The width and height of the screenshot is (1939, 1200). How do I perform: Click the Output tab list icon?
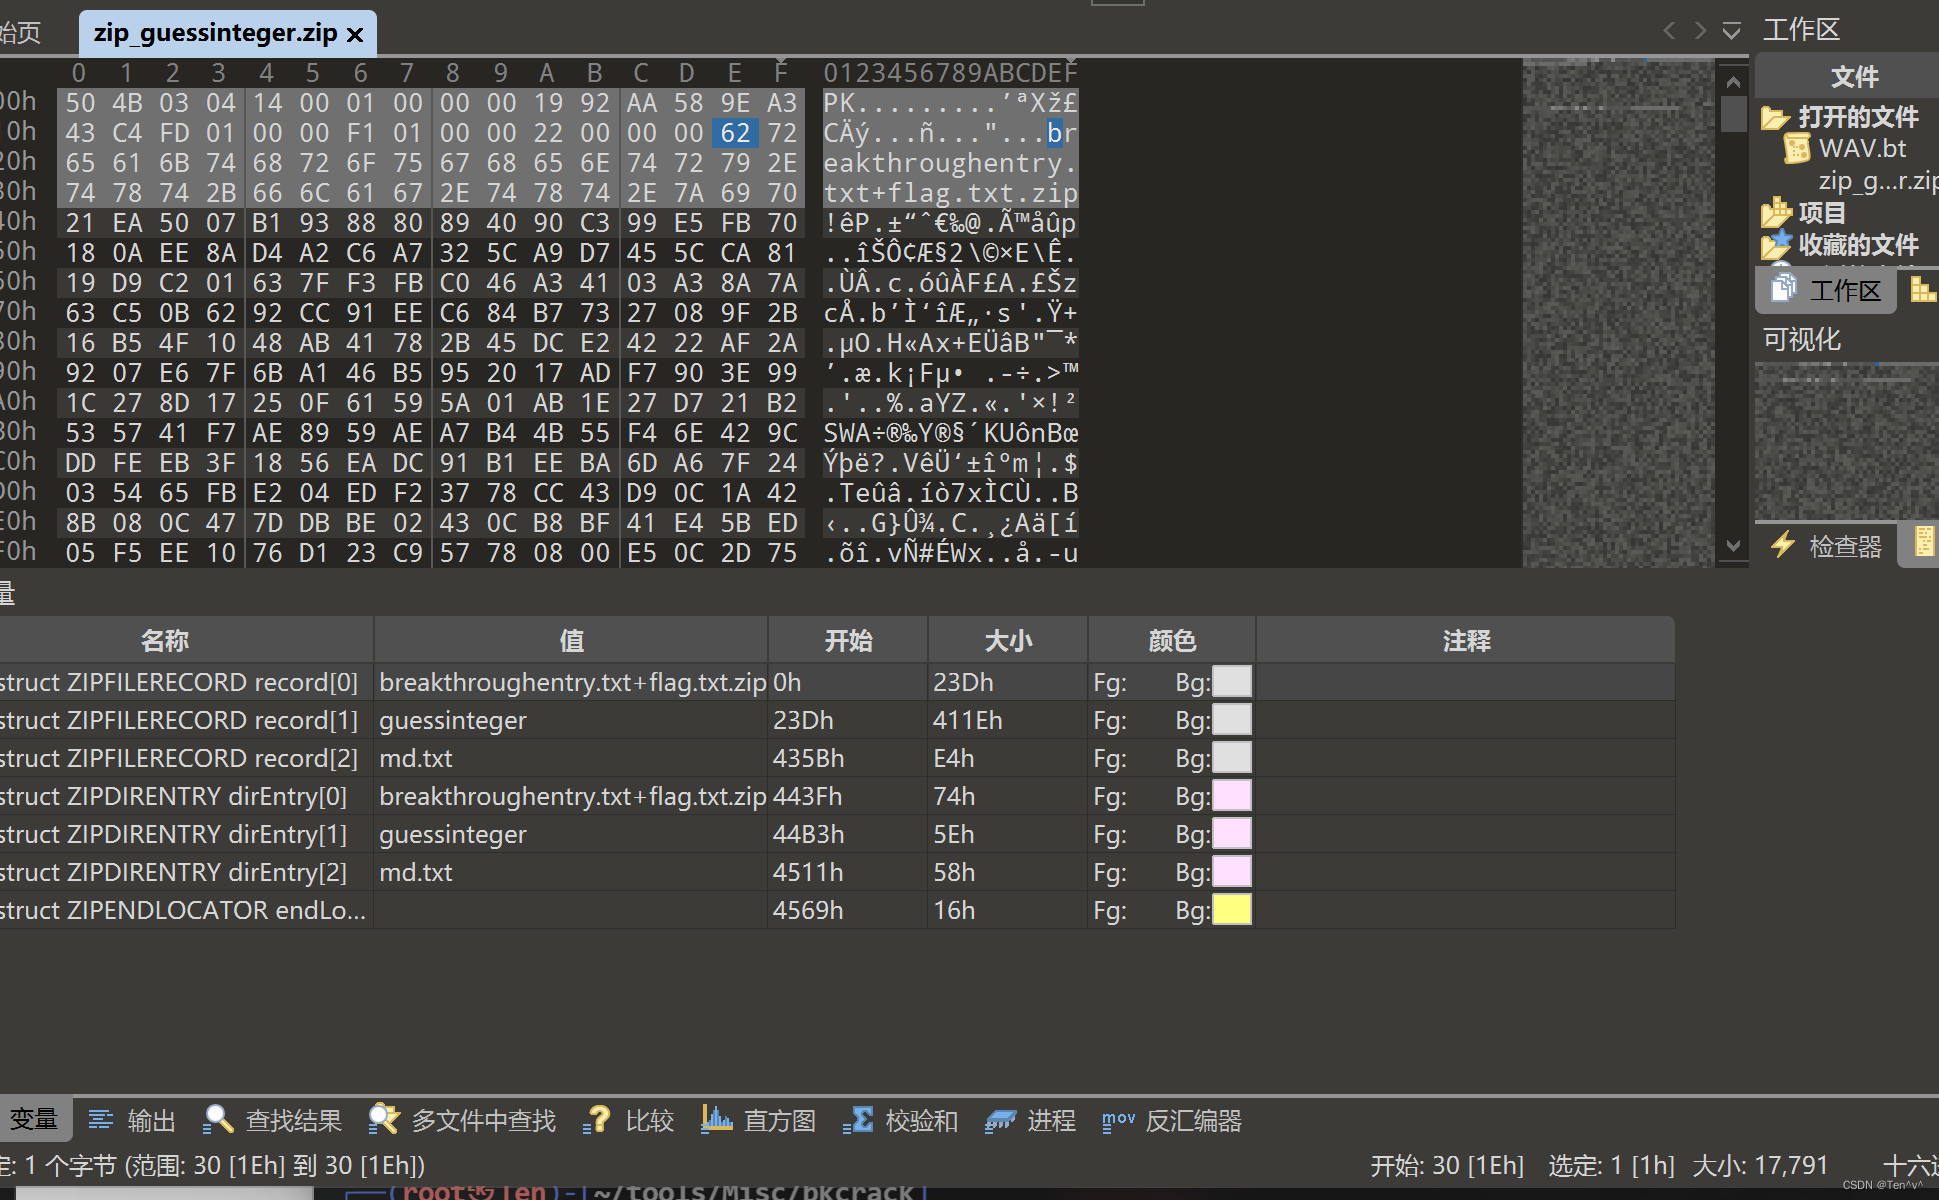tap(101, 1120)
